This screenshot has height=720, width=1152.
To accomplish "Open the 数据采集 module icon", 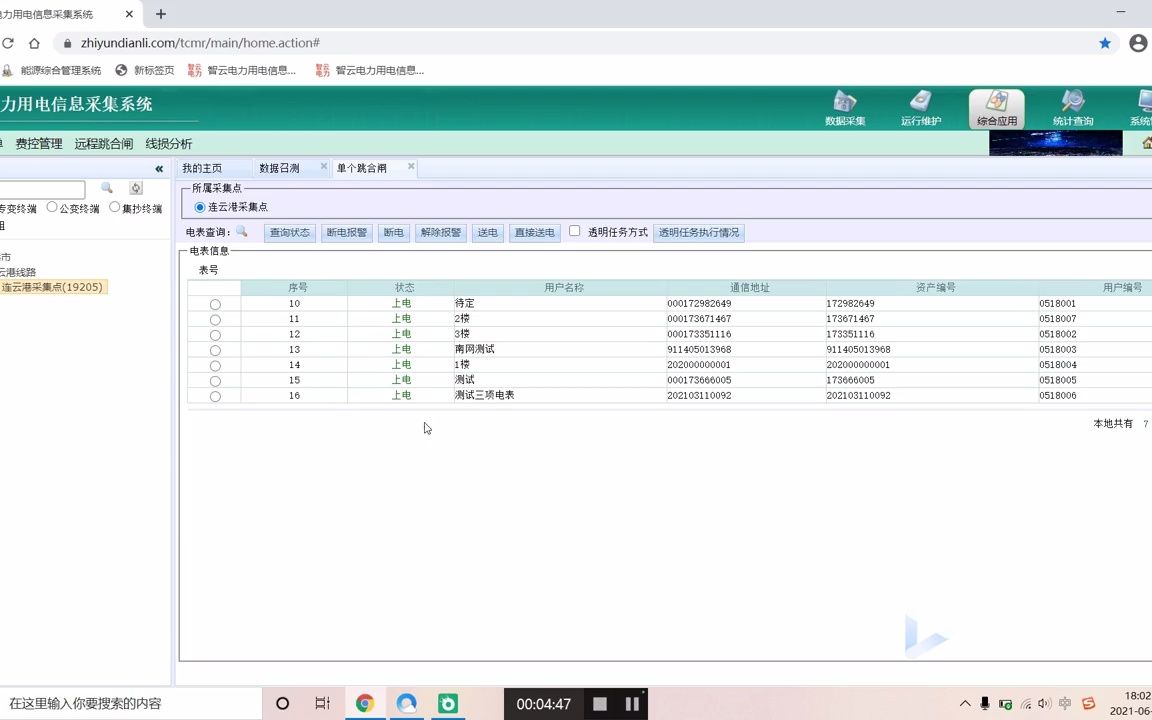I will 845,106.
